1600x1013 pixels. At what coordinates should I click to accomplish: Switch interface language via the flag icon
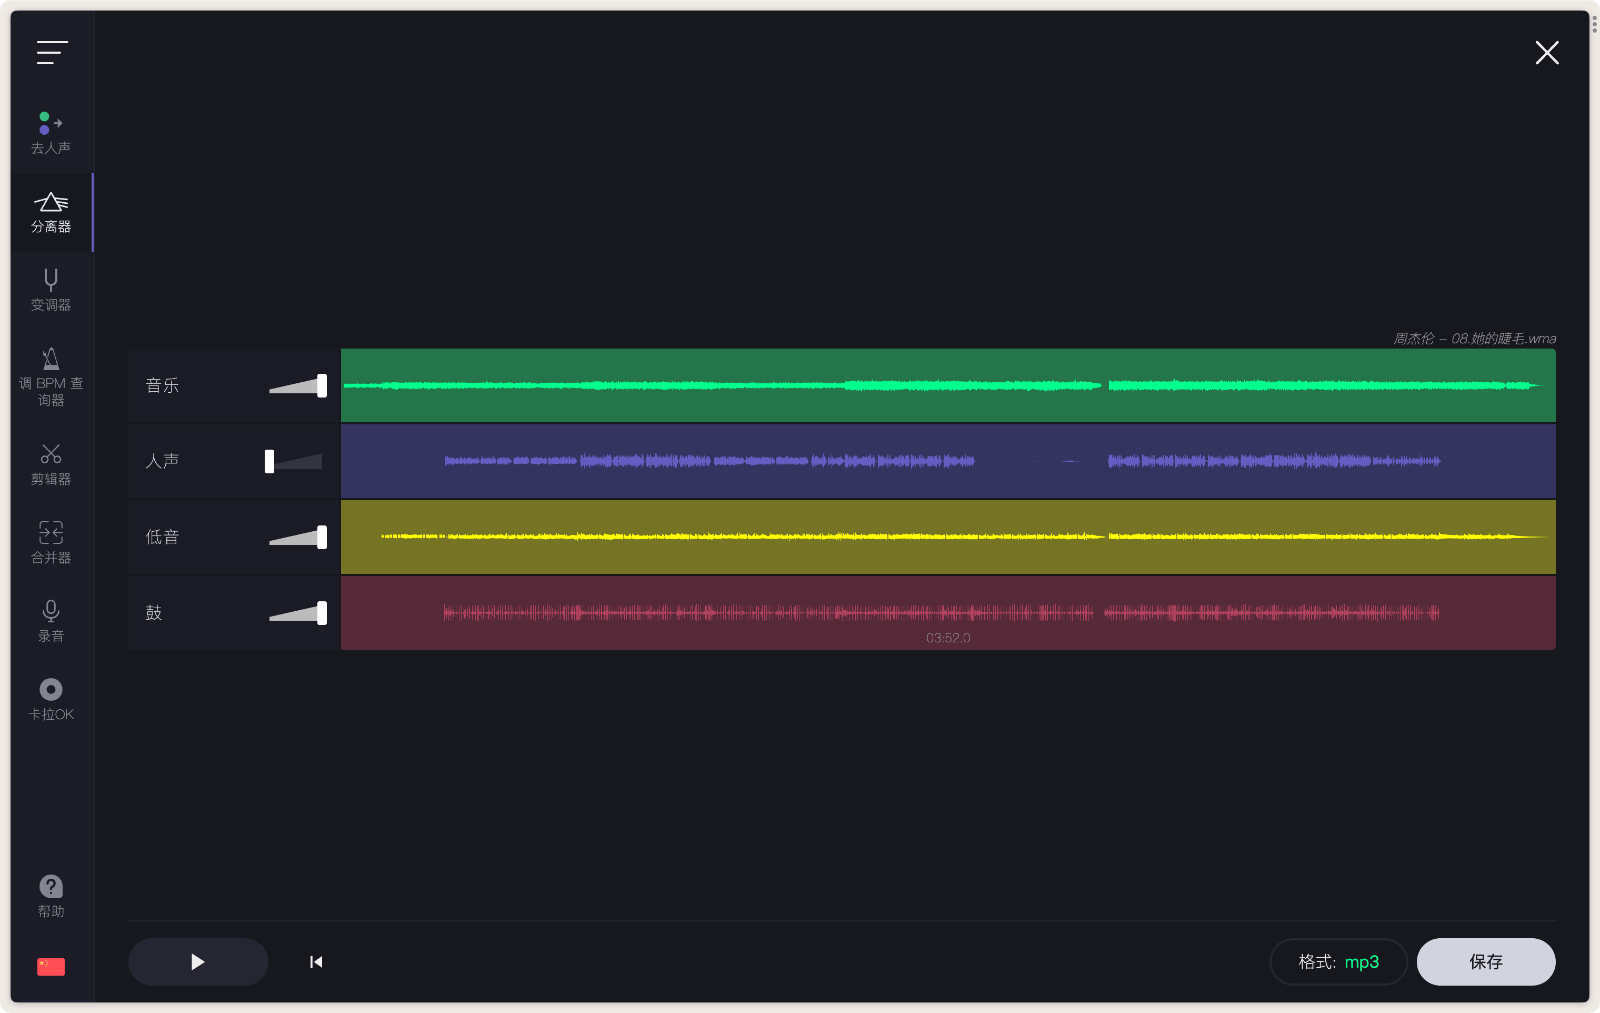pyautogui.click(x=51, y=966)
